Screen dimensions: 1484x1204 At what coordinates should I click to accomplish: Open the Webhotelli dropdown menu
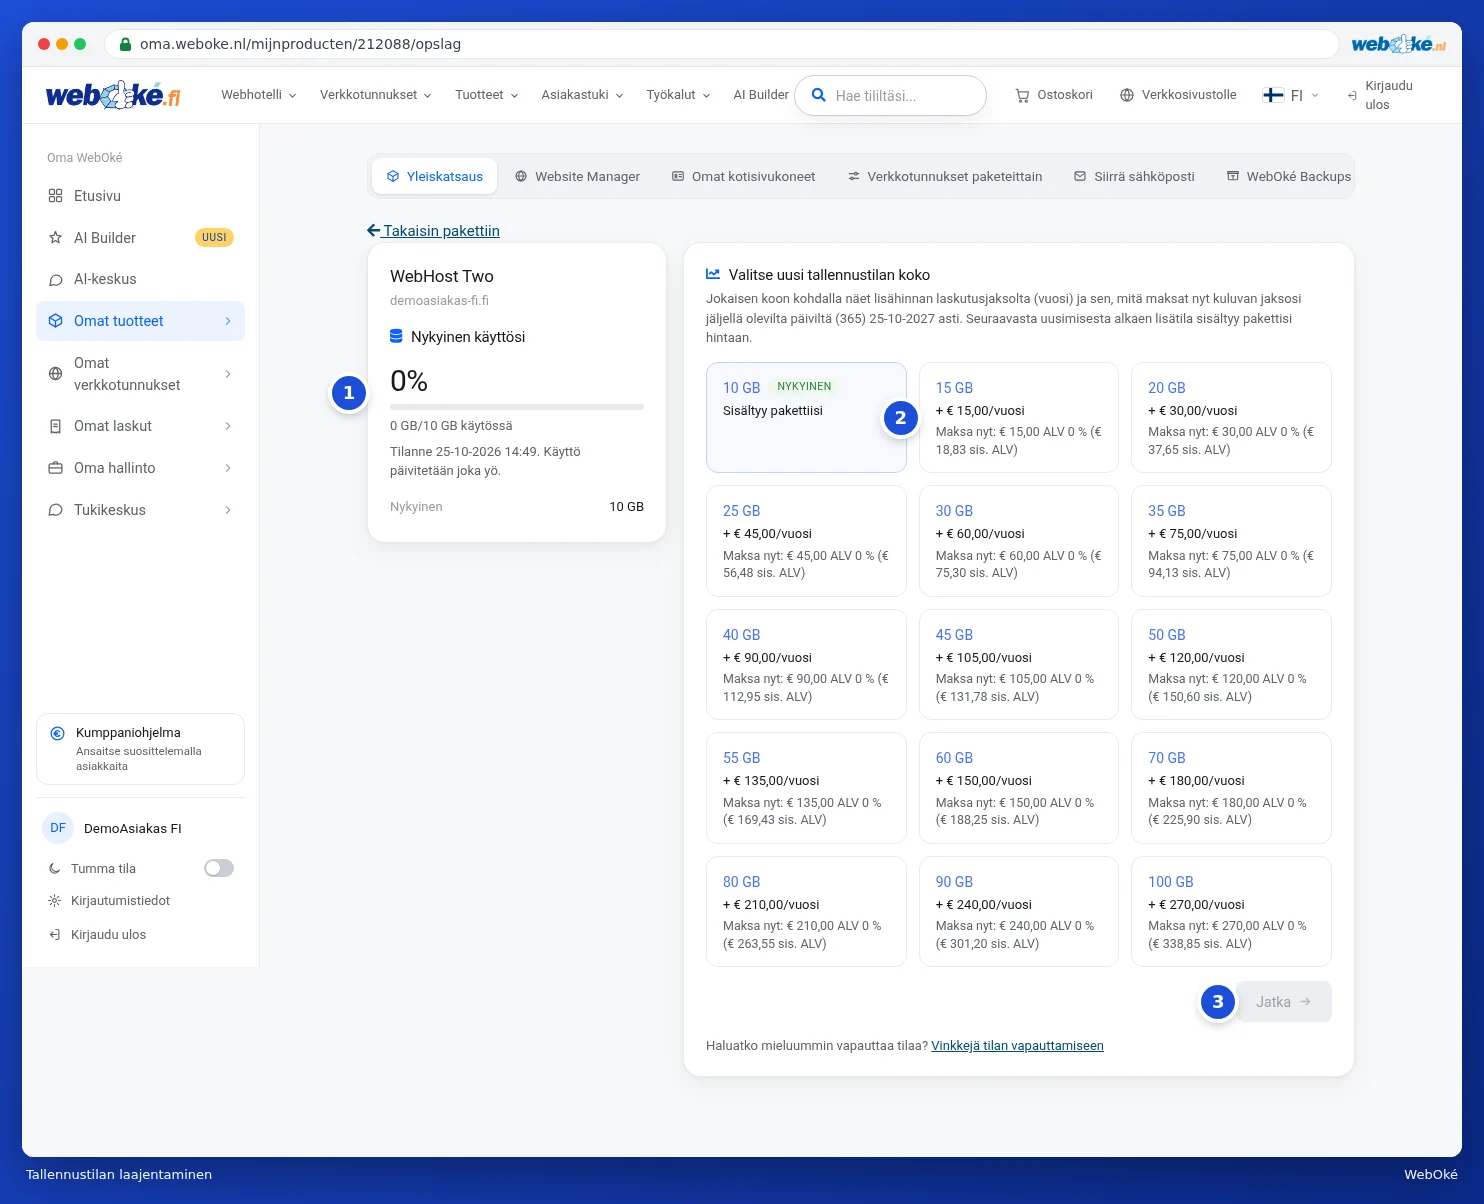tap(259, 95)
